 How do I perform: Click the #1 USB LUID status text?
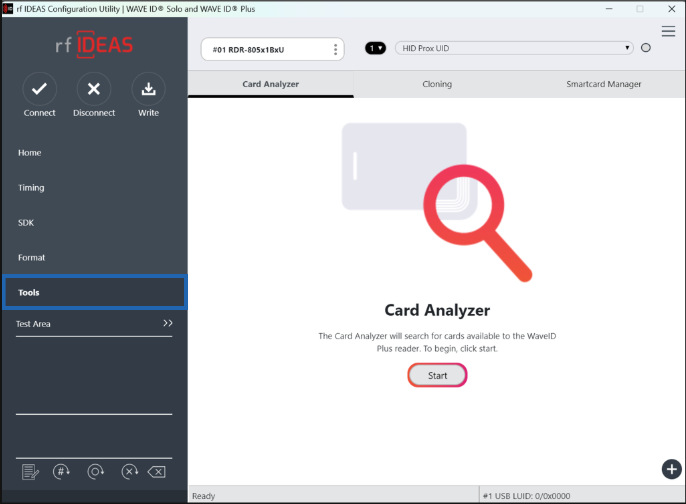click(x=526, y=496)
